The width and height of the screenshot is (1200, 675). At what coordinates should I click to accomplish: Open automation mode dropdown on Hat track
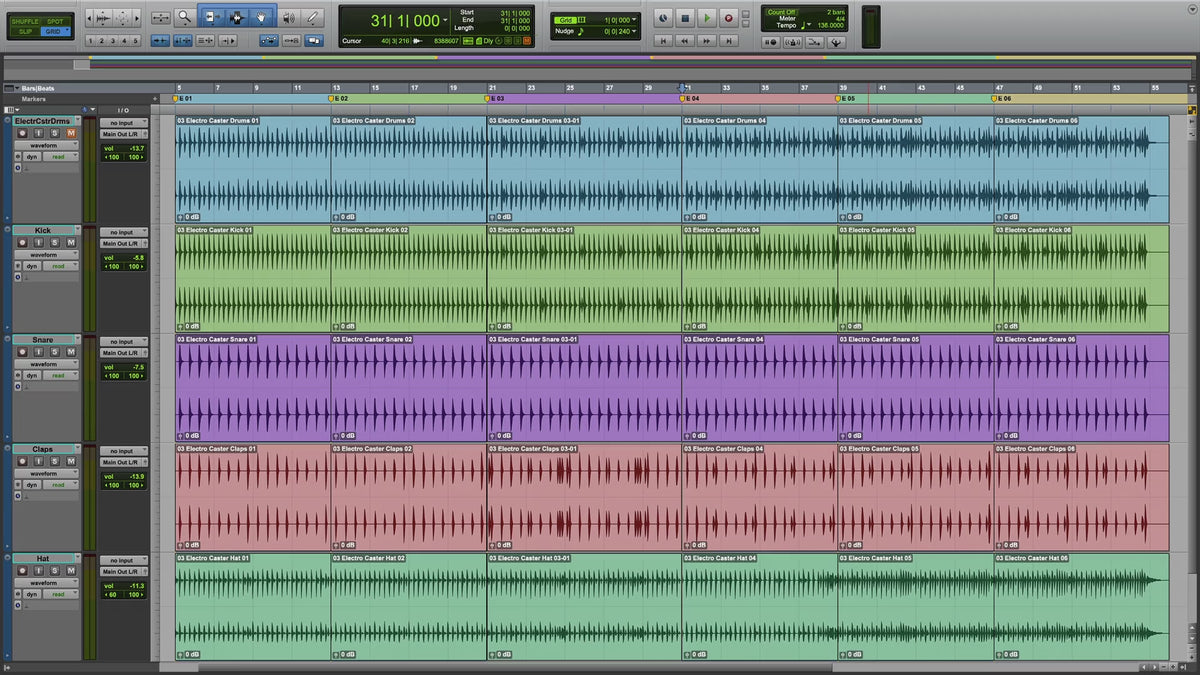(x=60, y=594)
